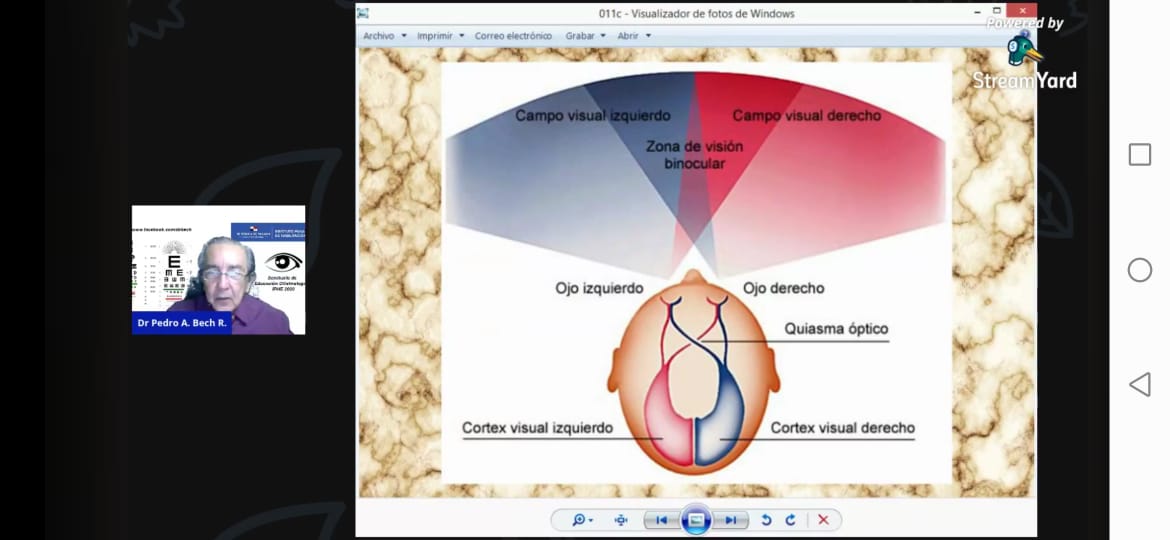Maximize the photo viewer window
This screenshot has width=1170, height=540.
[x=997, y=10]
